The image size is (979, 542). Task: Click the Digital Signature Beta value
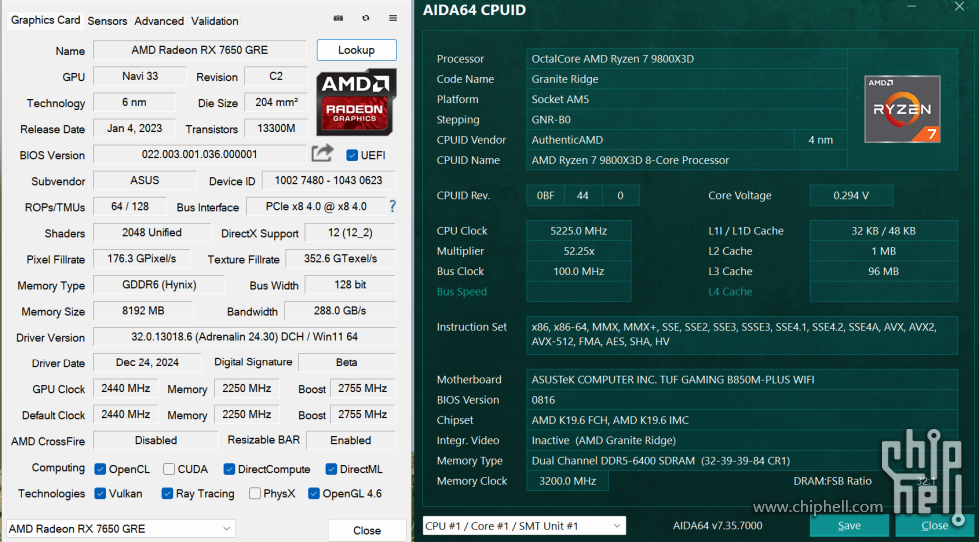pyautogui.click(x=347, y=362)
